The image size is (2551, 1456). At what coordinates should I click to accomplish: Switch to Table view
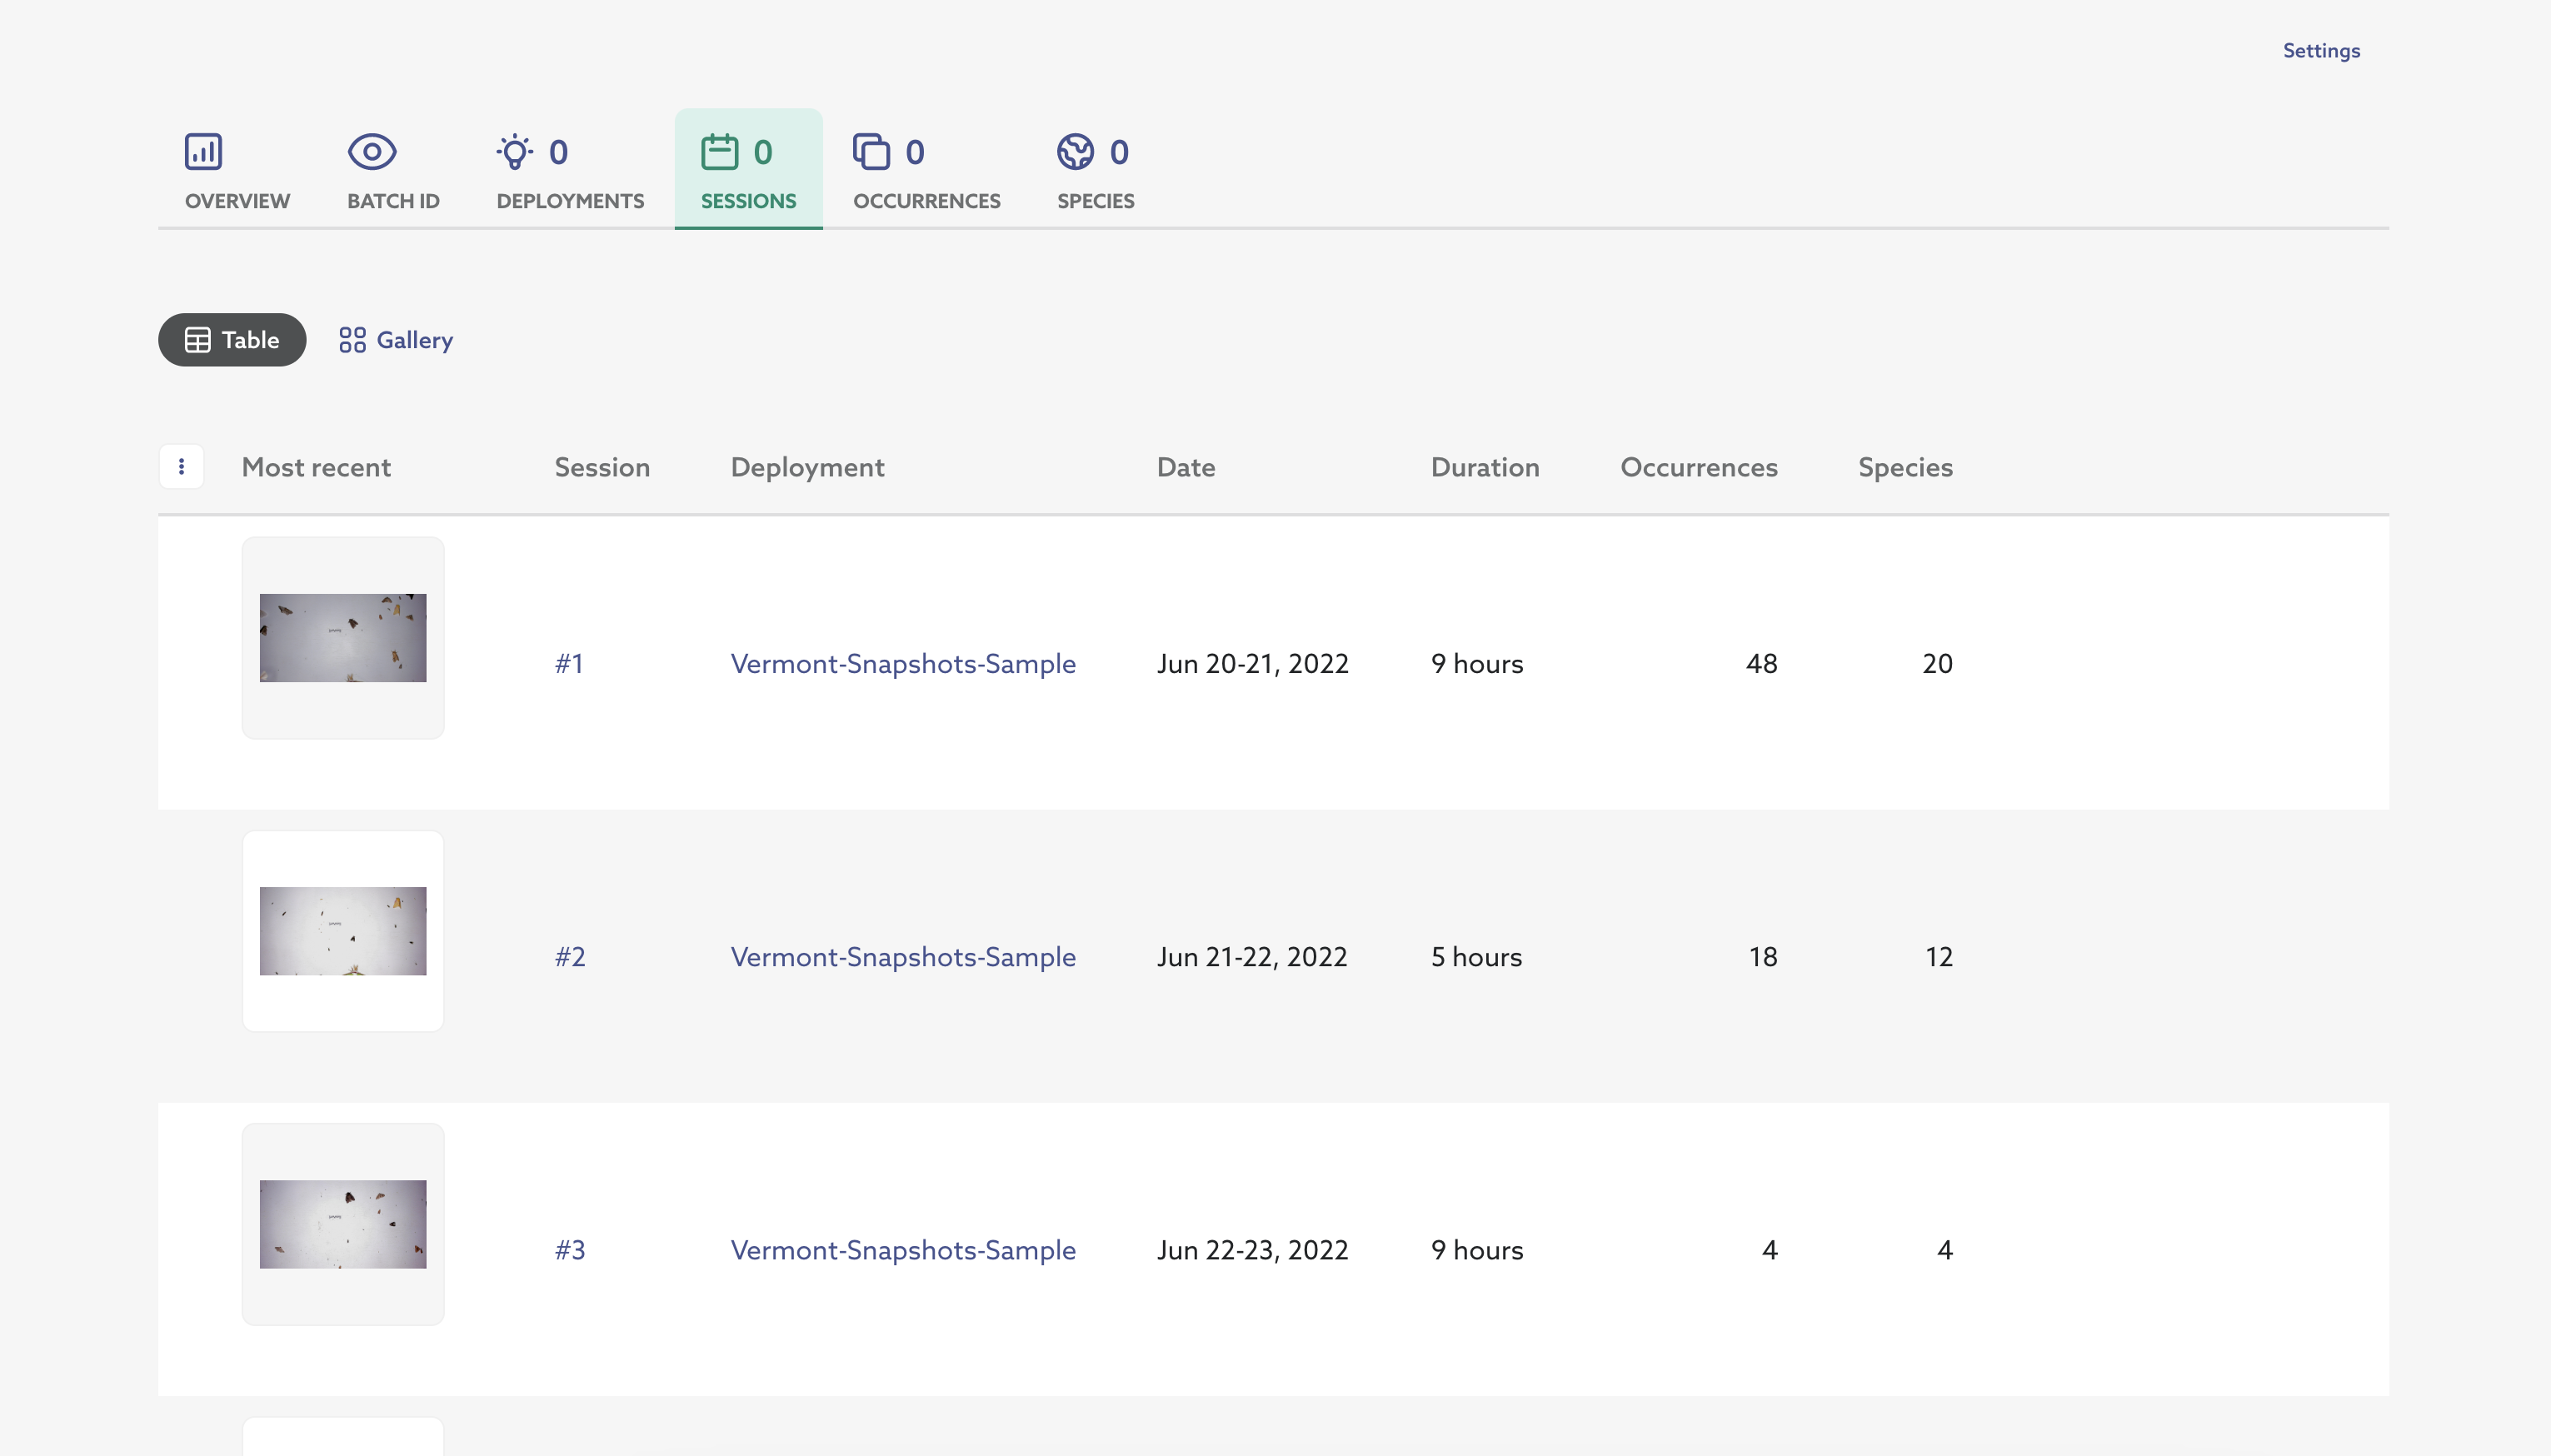pos(232,340)
